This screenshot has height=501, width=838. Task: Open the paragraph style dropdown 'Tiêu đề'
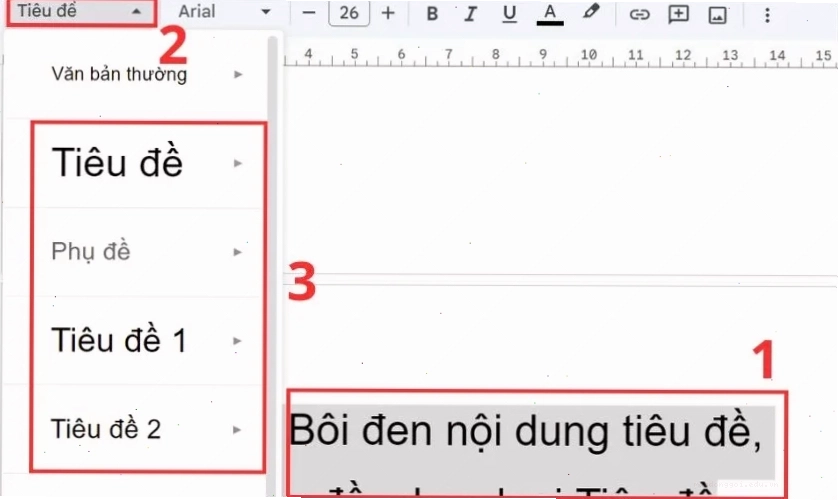point(81,11)
